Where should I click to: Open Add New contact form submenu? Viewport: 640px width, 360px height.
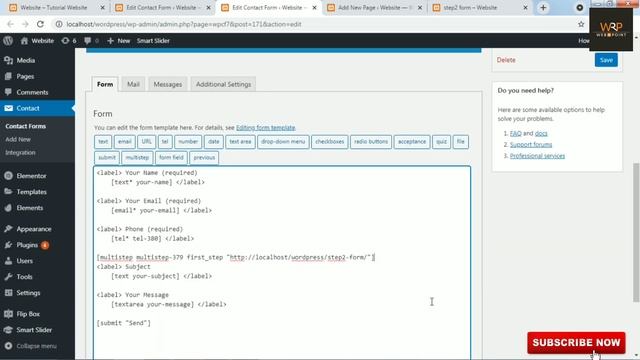[x=18, y=139]
